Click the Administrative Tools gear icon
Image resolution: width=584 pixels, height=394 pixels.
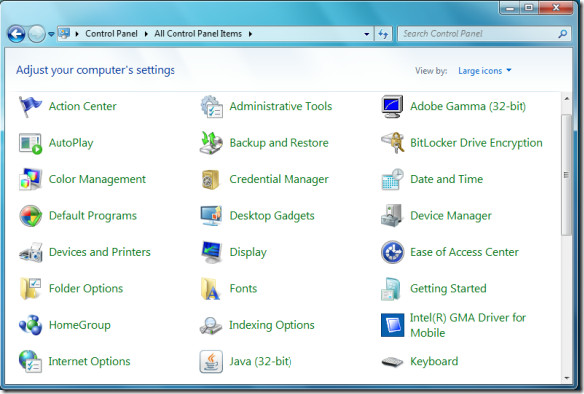pos(212,107)
